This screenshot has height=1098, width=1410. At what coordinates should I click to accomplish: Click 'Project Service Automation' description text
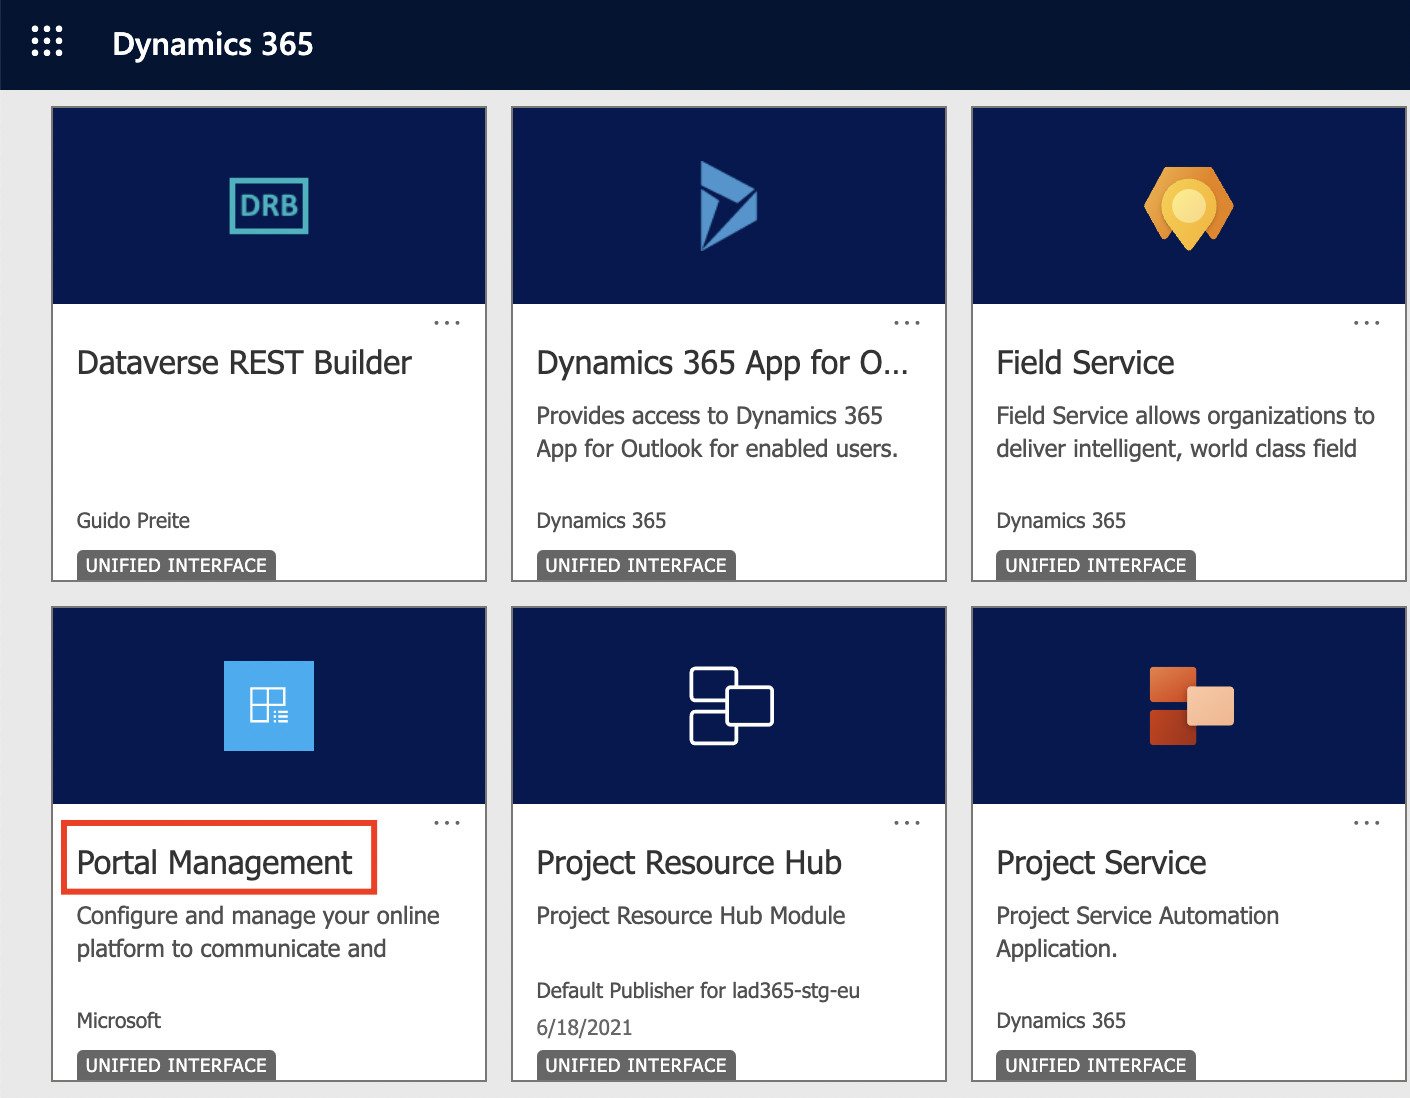click(x=1138, y=916)
